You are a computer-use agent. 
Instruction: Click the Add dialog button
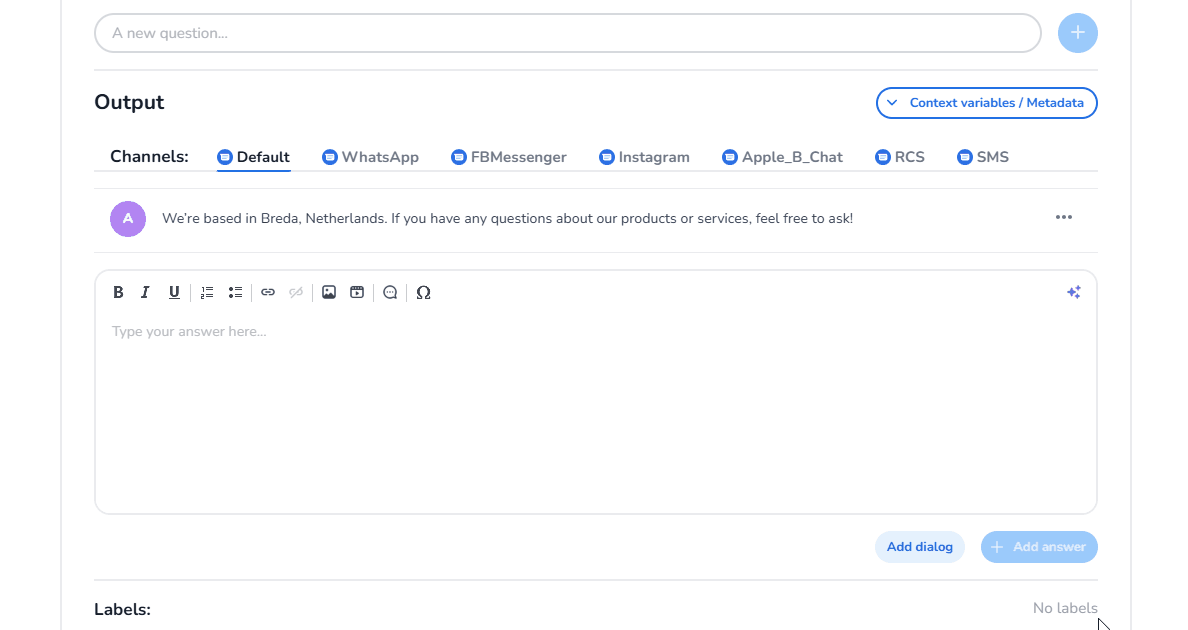pyautogui.click(x=919, y=547)
